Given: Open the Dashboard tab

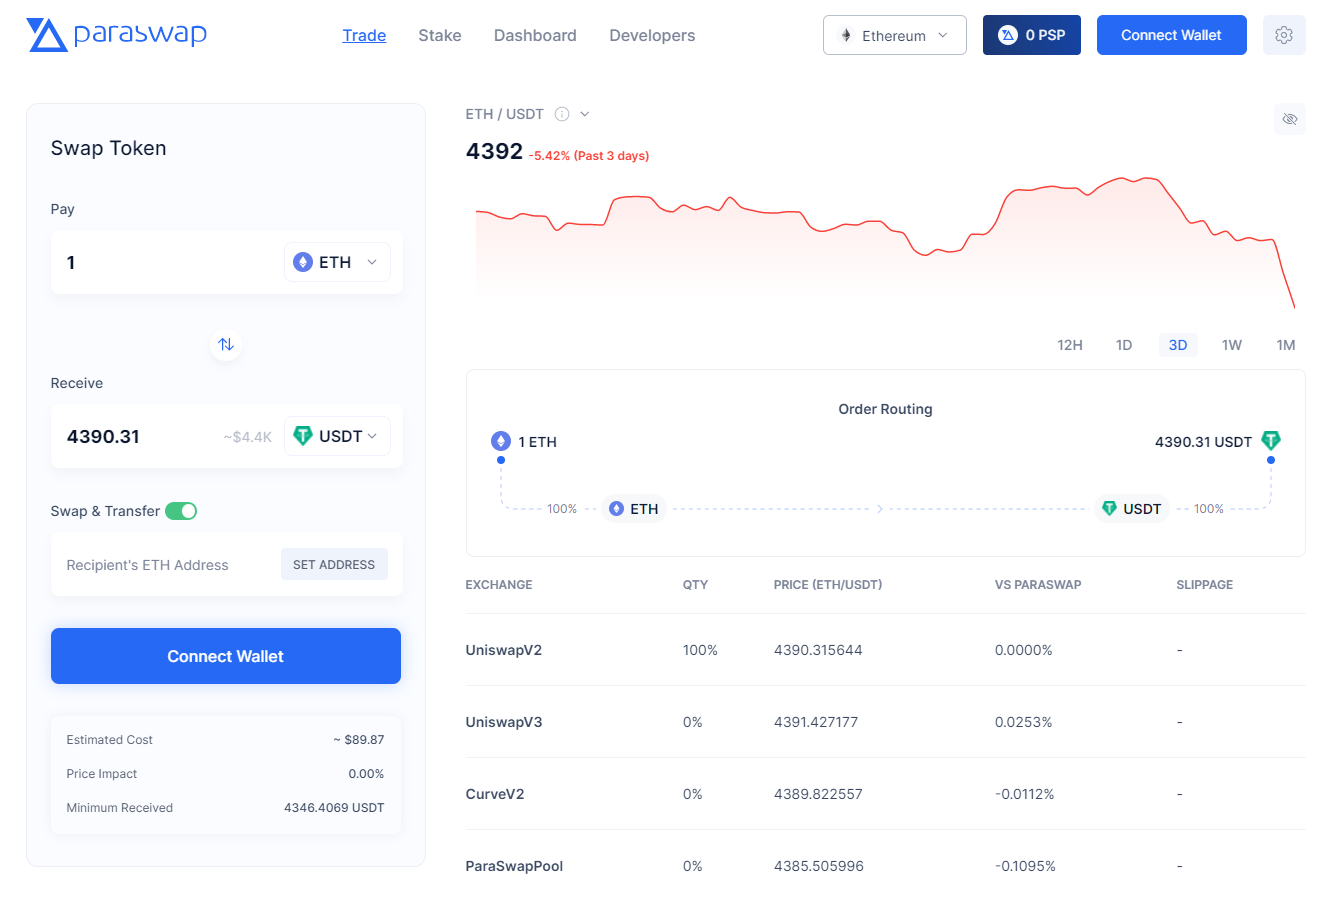Looking at the screenshot, I should pos(535,35).
